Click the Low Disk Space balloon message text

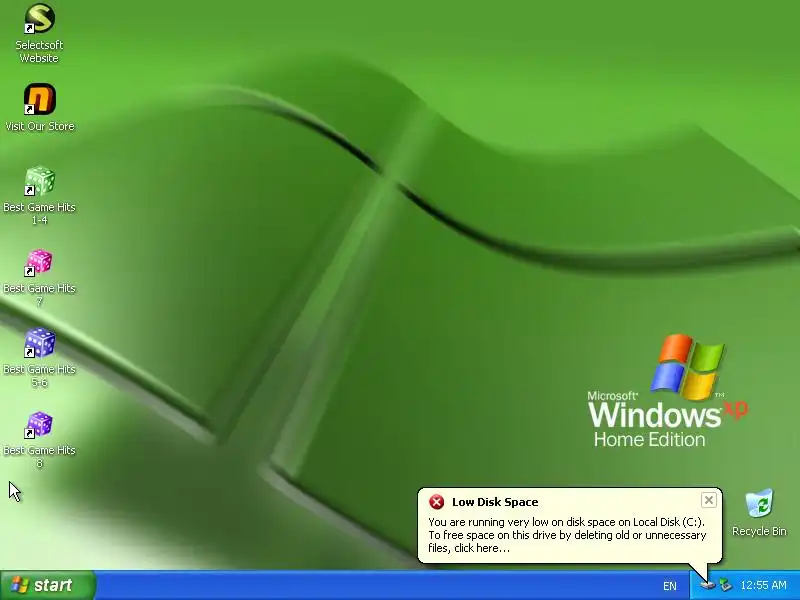567,535
